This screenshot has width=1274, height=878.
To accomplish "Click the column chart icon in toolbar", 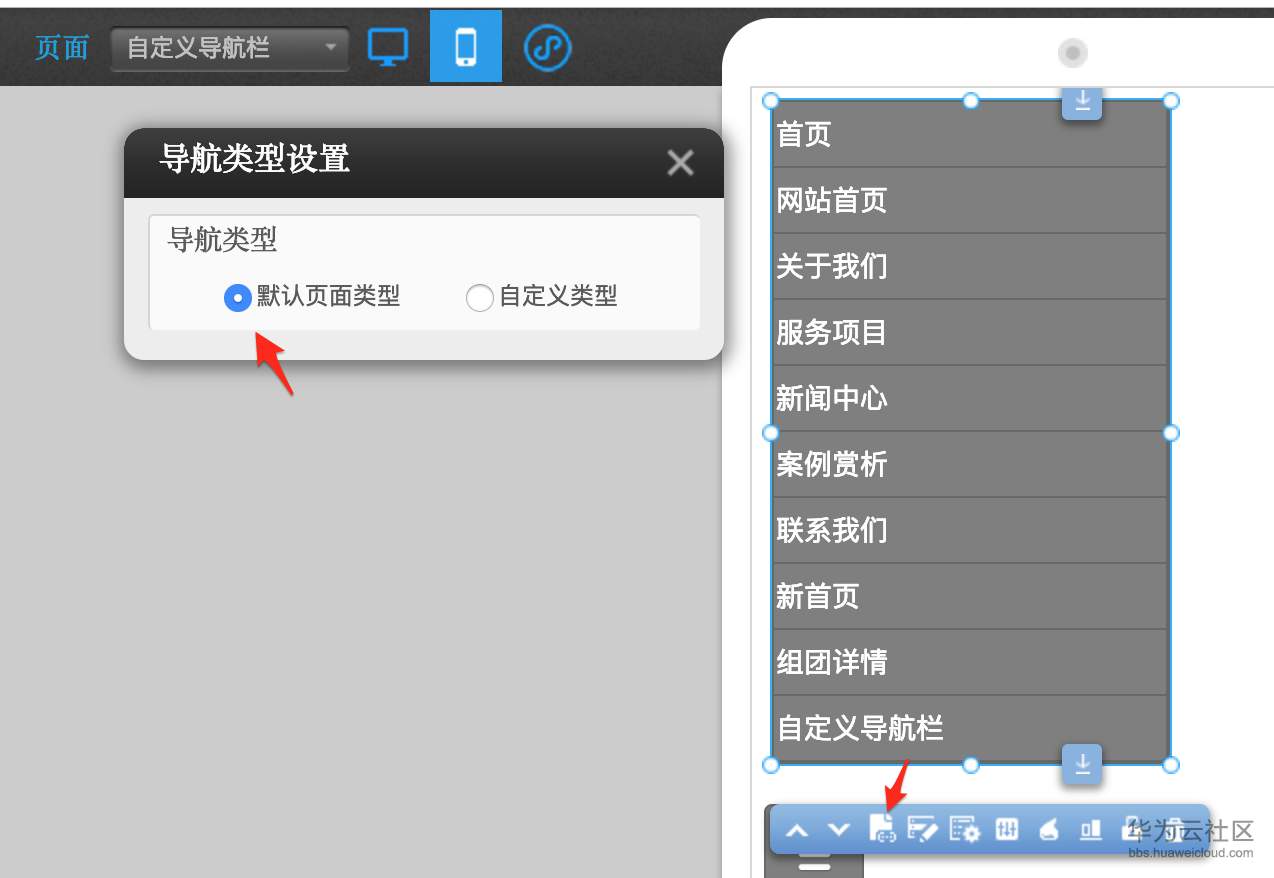I will click(x=1090, y=829).
